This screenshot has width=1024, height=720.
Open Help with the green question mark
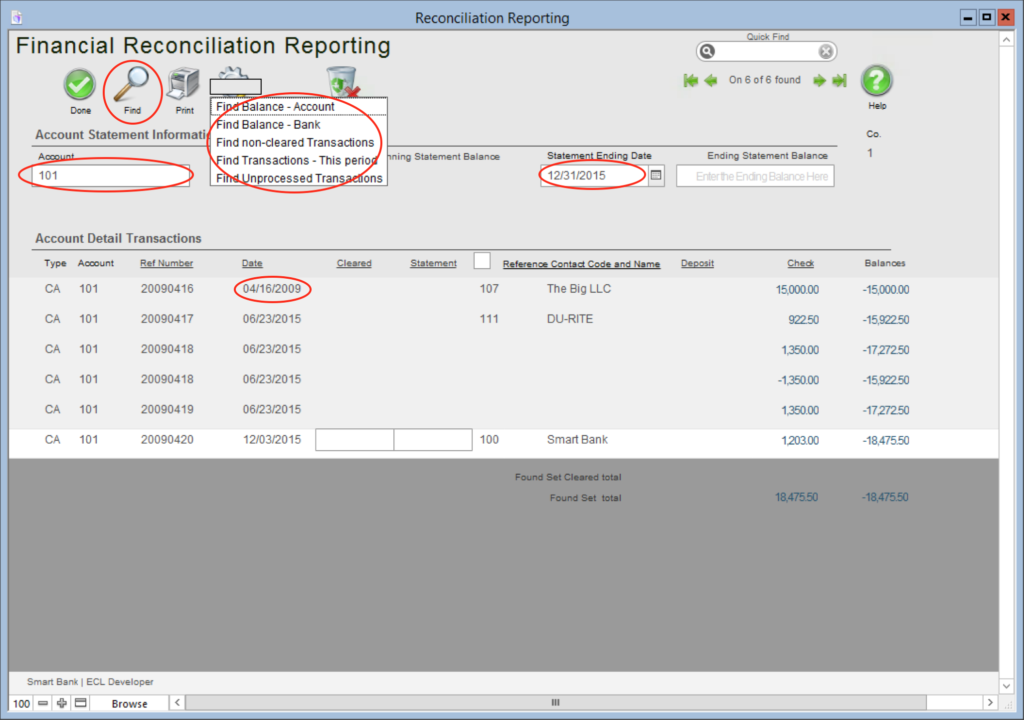coord(876,81)
